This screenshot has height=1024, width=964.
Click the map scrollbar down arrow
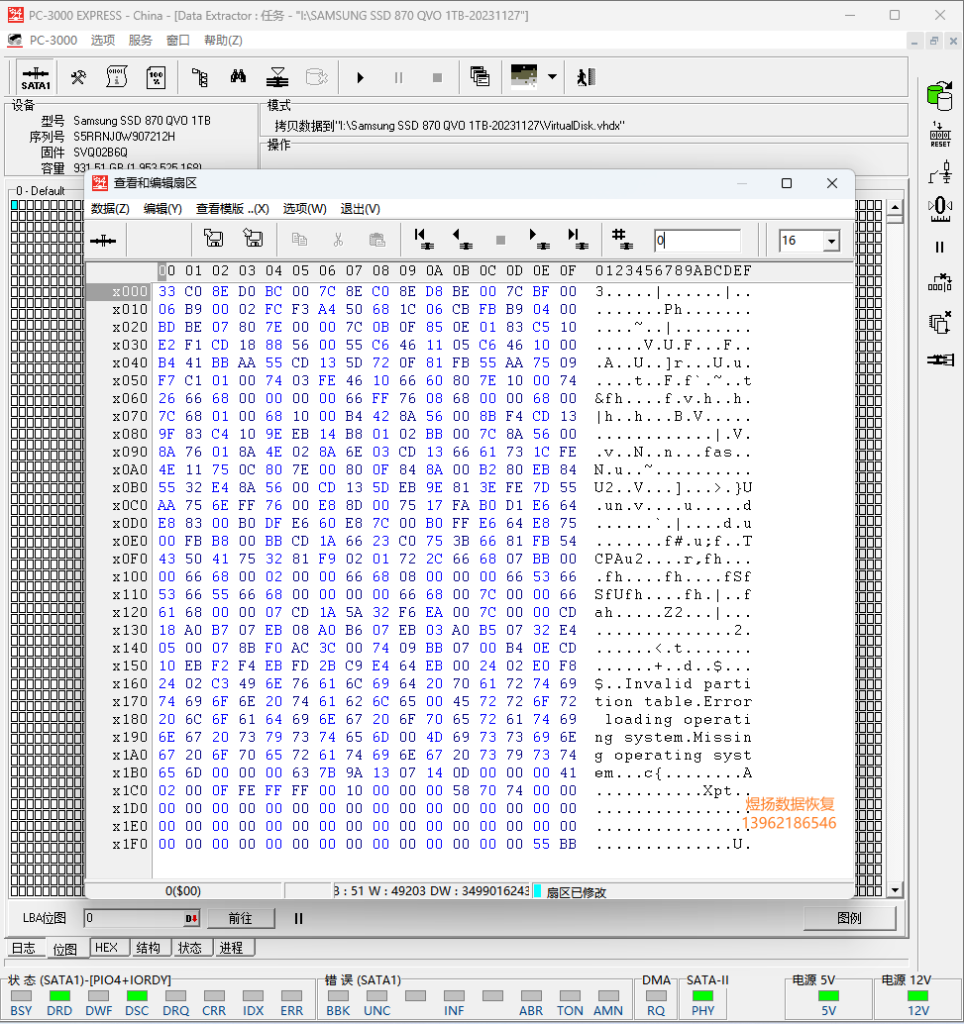(895, 889)
